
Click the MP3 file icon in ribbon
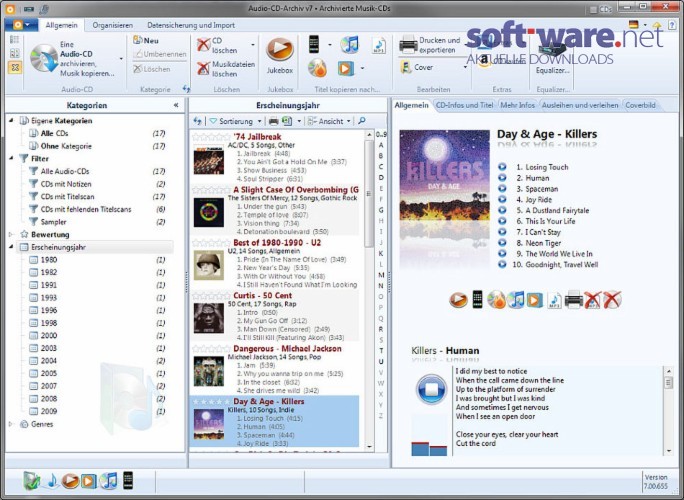[379, 45]
